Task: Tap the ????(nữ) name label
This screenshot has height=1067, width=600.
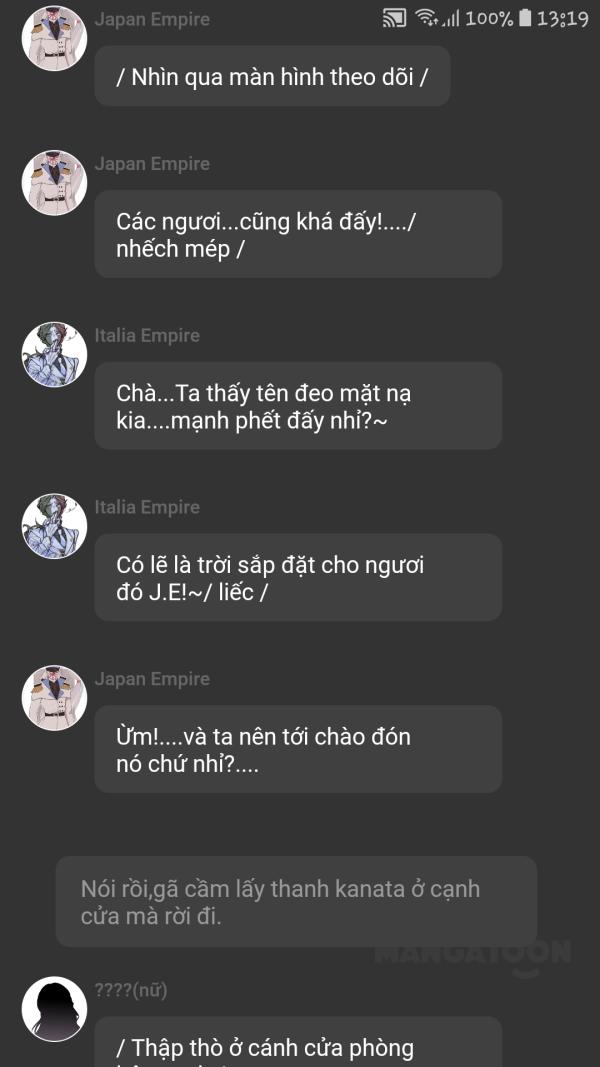Action: click(131, 991)
